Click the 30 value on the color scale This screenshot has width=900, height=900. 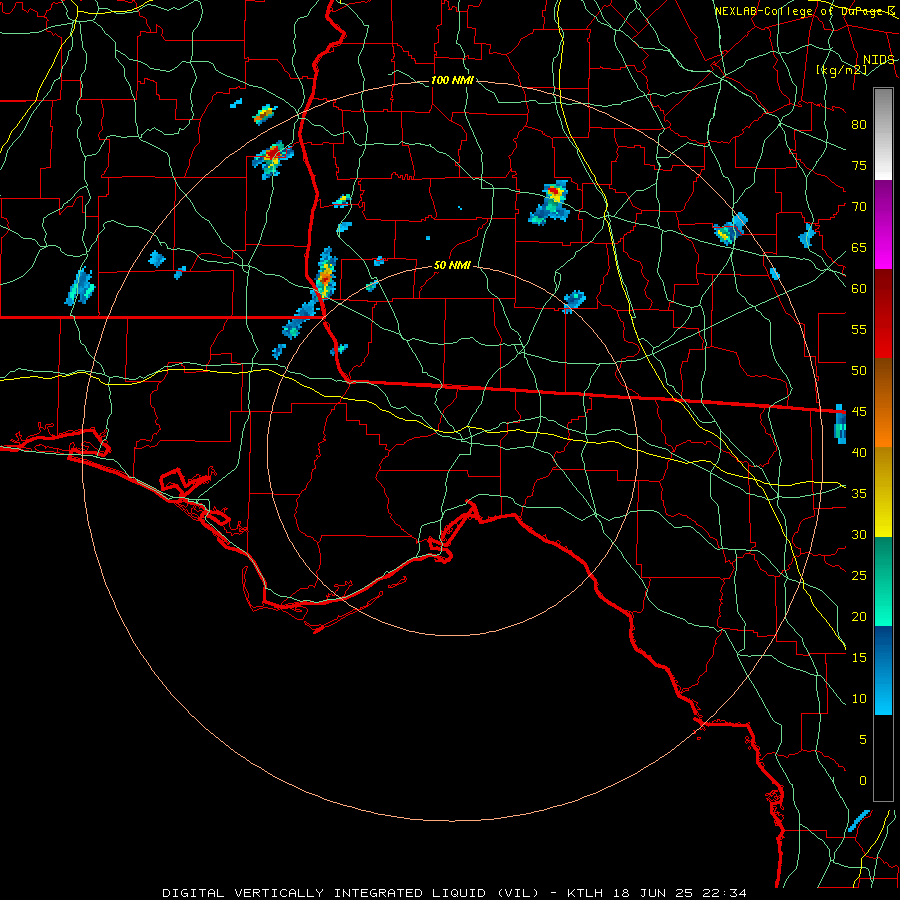point(859,534)
